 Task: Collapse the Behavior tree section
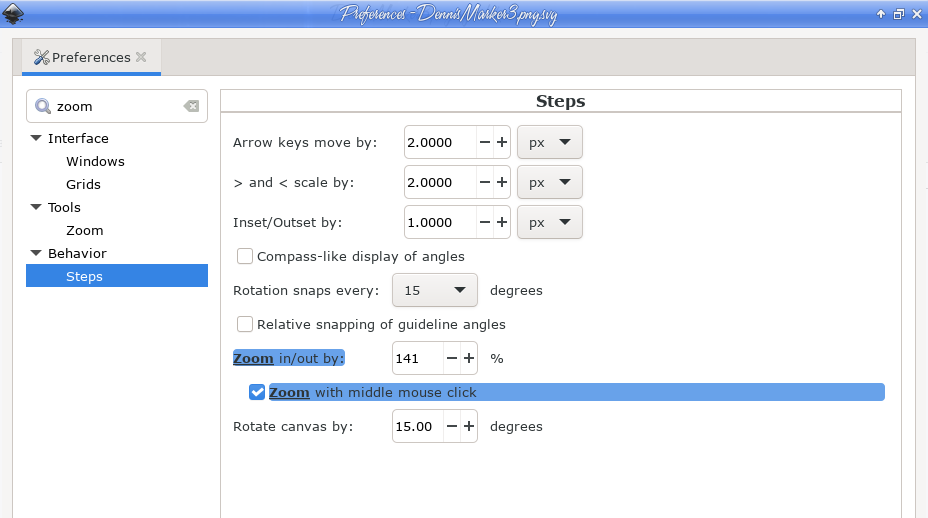[x=36, y=253]
